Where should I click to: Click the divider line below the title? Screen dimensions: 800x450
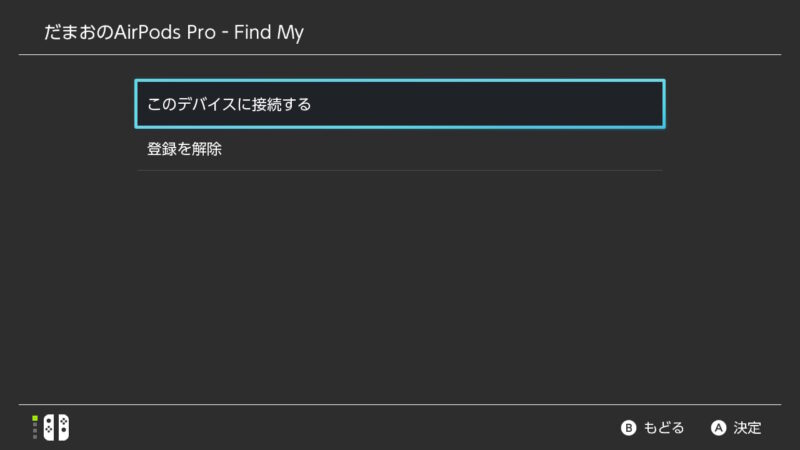click(x=400, y=54)
